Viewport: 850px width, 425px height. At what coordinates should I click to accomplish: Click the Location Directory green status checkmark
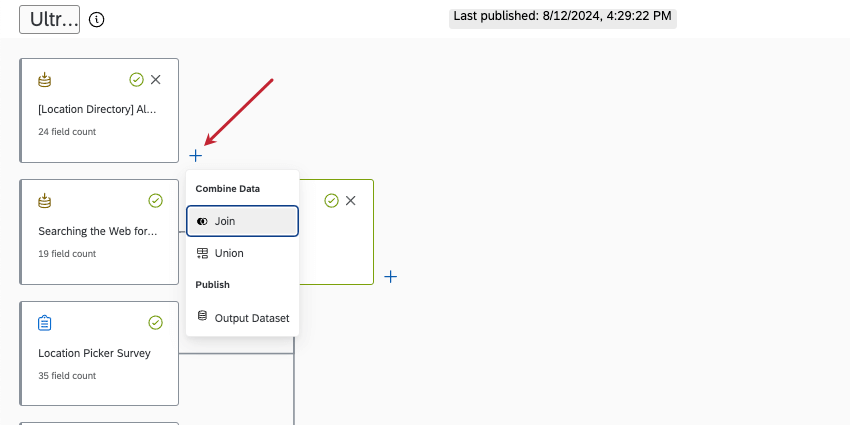tap(136, 80)
